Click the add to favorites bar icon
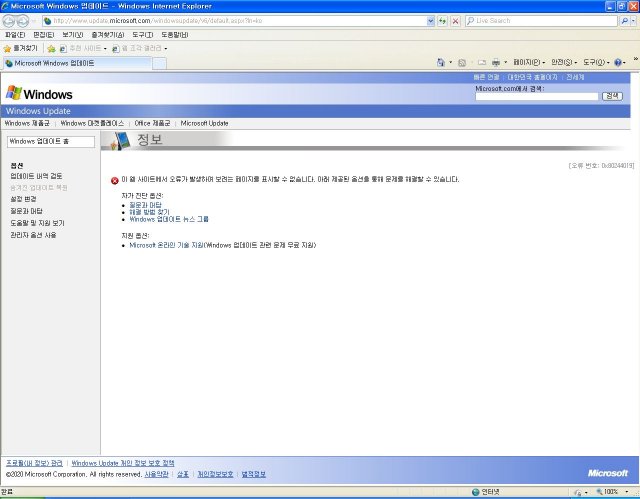Screen dimensions: 640x499 coord(51,49)
